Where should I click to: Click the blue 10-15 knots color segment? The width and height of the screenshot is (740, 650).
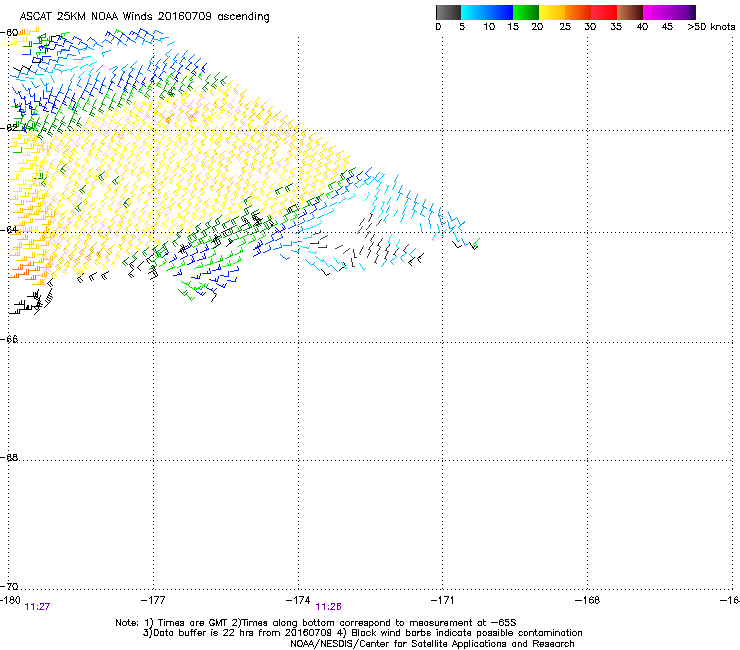[500, 12]
